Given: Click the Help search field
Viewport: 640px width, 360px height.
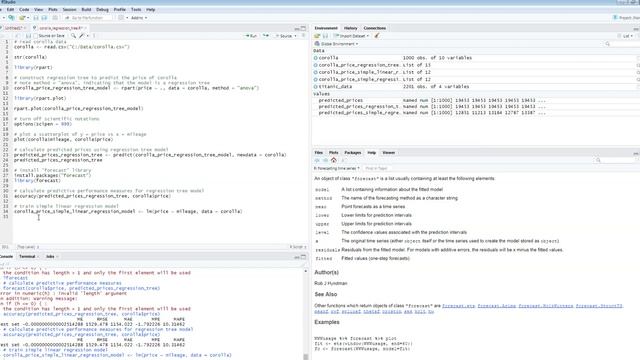Looking at the screenshot, I should point(616,160).
